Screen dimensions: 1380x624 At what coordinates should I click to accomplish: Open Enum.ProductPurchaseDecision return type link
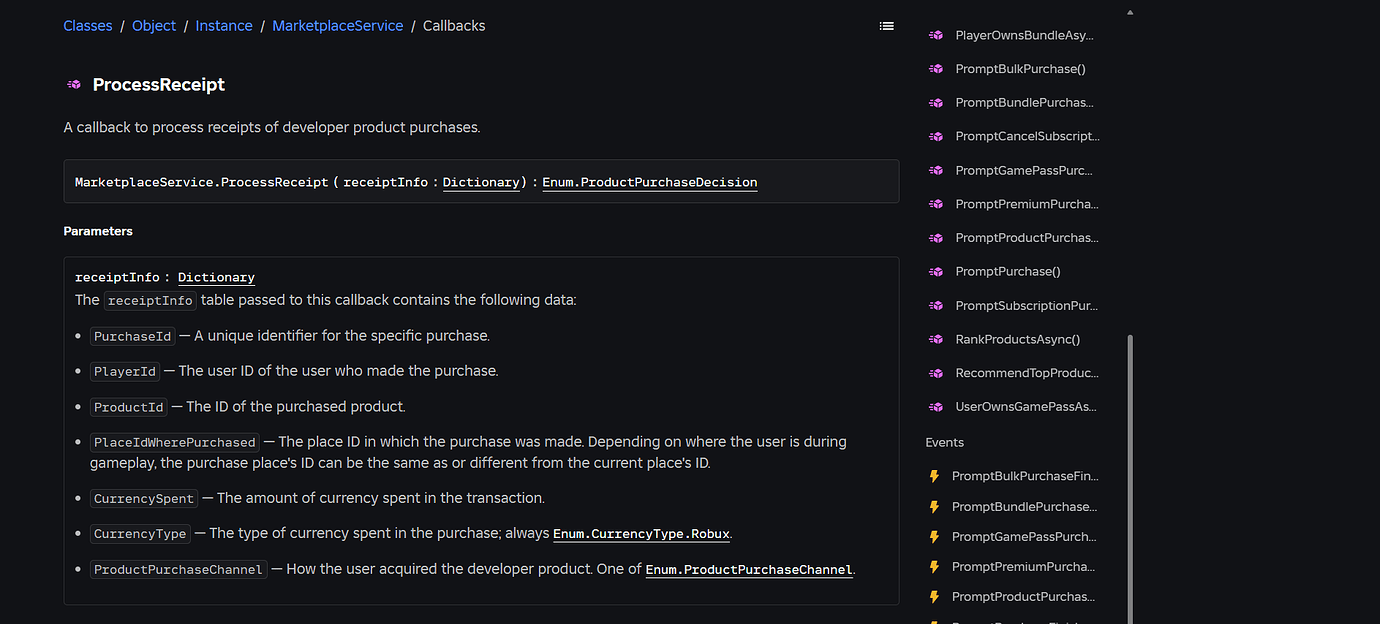(x=650, y=182)
